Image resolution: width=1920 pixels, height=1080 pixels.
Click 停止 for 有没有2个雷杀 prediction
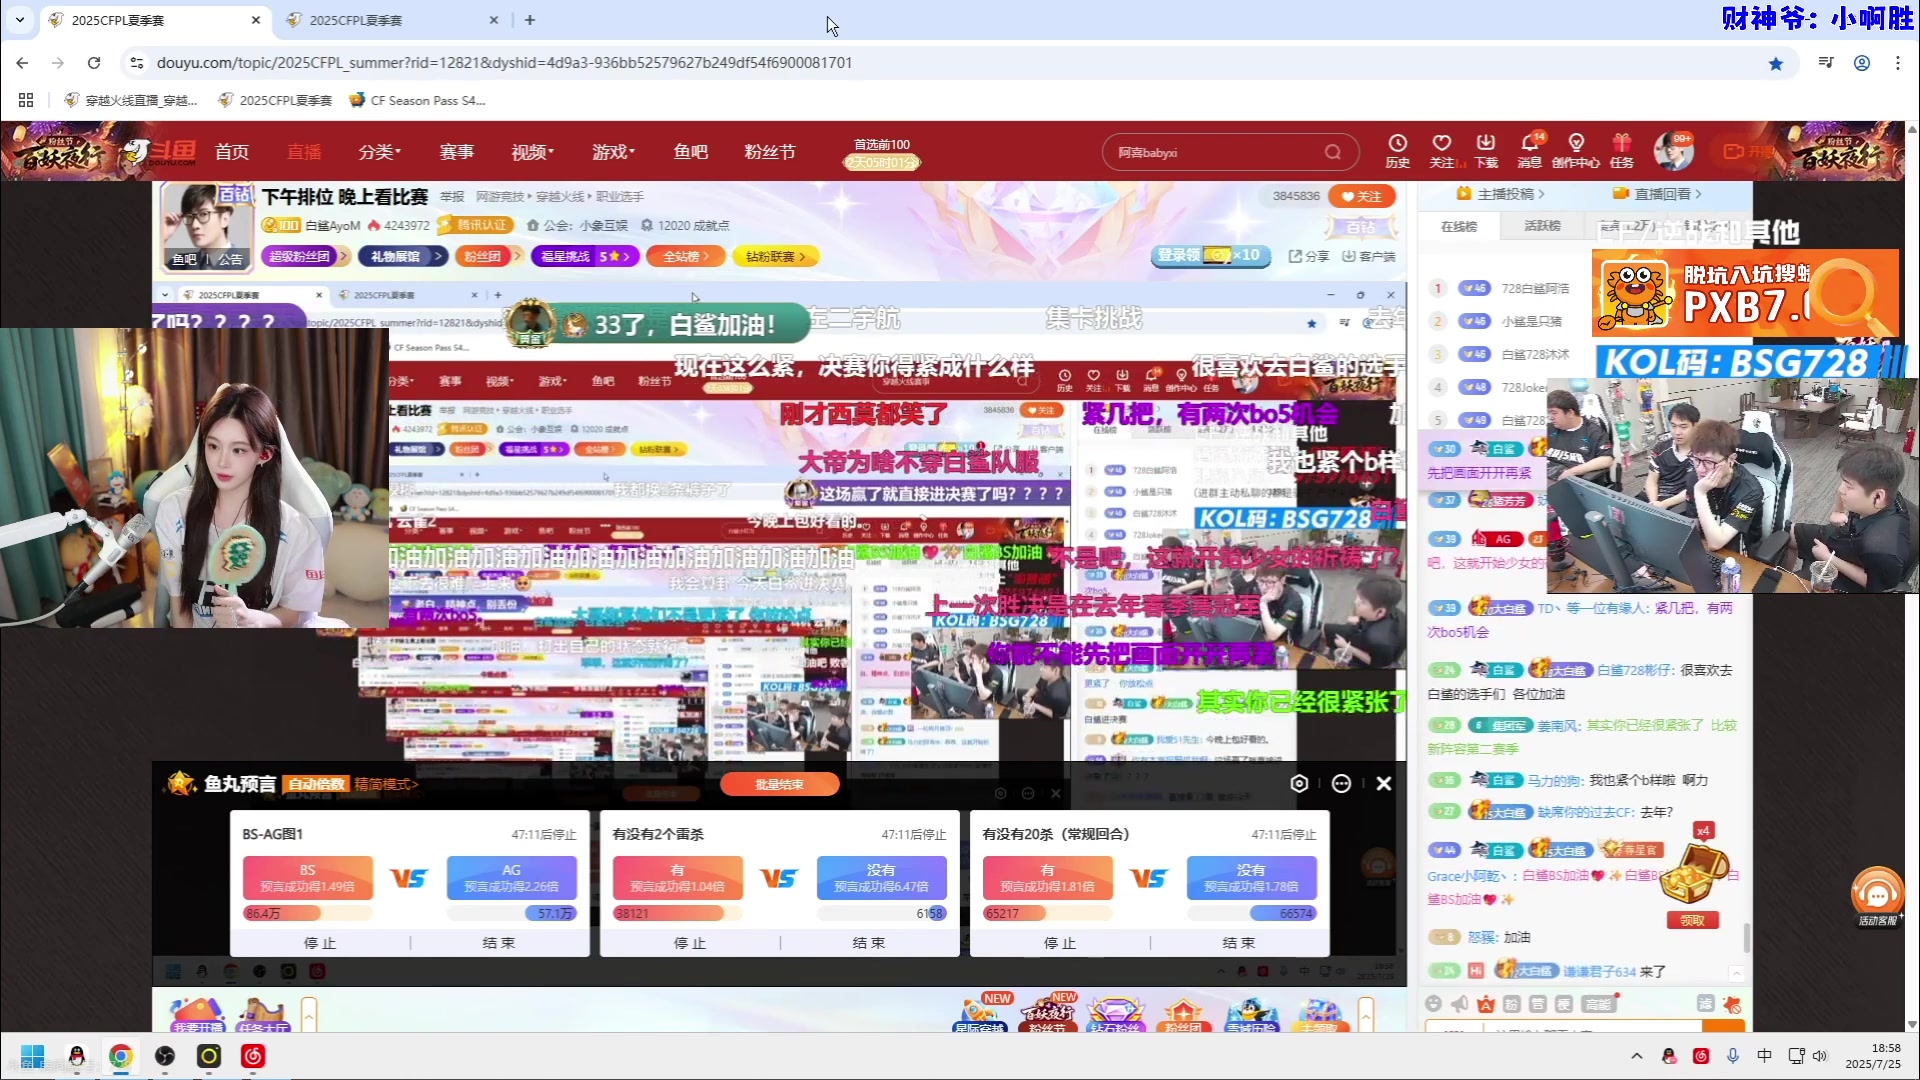pos(689,943)
